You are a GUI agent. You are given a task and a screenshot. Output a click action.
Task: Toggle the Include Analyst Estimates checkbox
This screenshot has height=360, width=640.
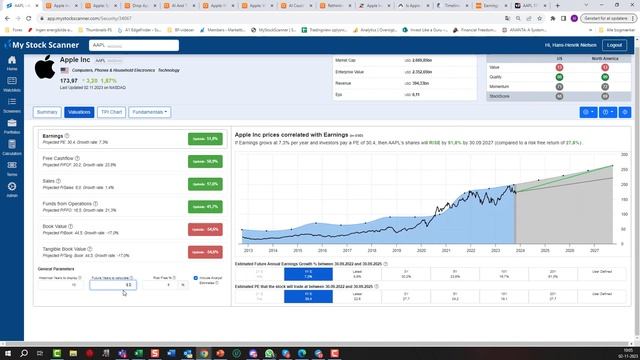[x=196, y=278]
